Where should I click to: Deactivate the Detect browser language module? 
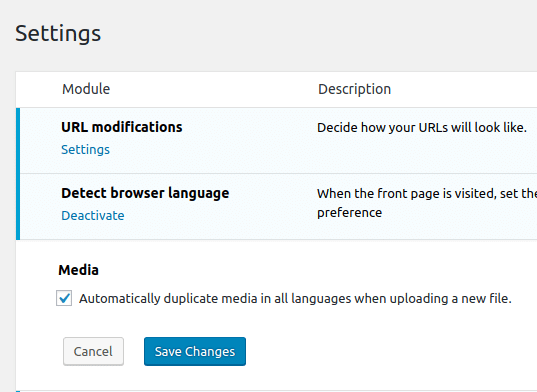[x=93, y=215]
